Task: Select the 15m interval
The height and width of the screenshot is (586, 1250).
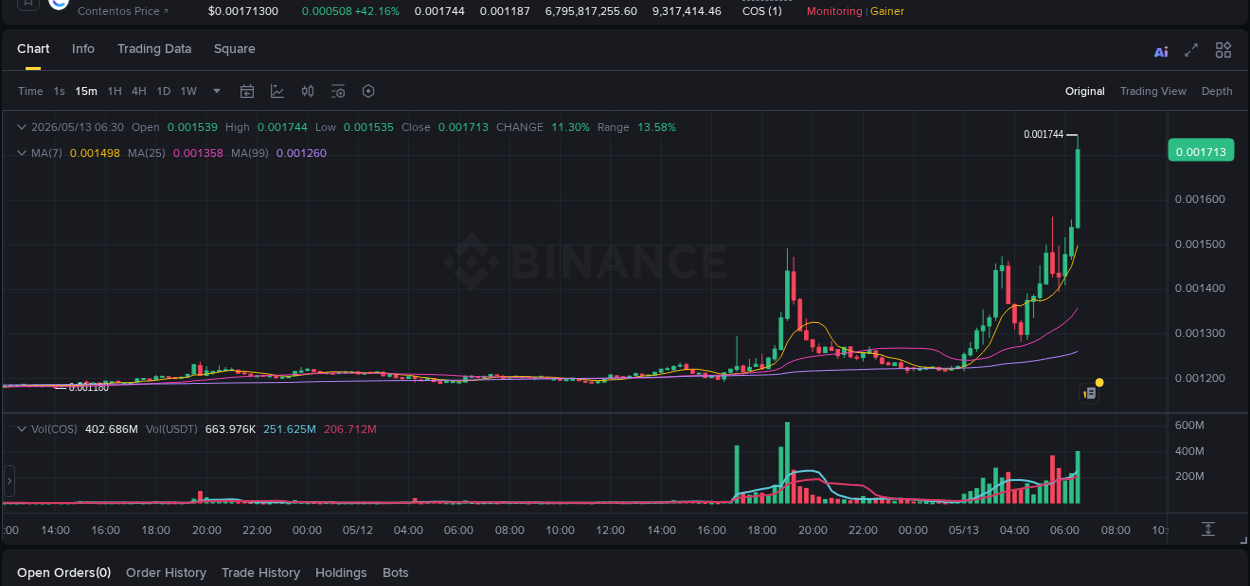Action: click(x=86, y=91)
